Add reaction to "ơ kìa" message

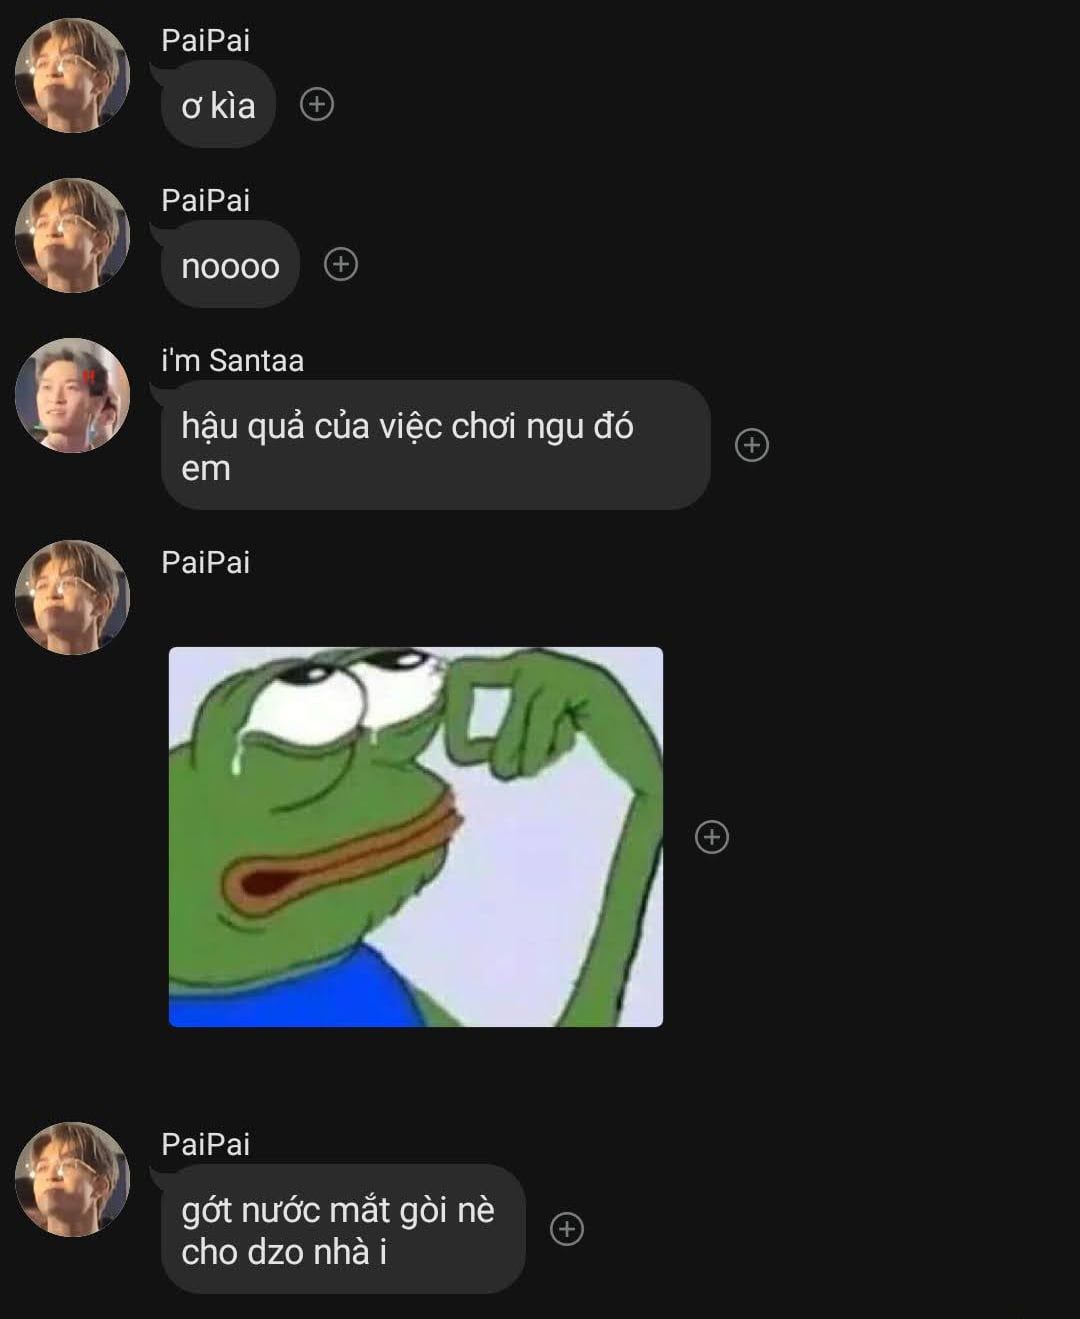[x=317, y=104]
